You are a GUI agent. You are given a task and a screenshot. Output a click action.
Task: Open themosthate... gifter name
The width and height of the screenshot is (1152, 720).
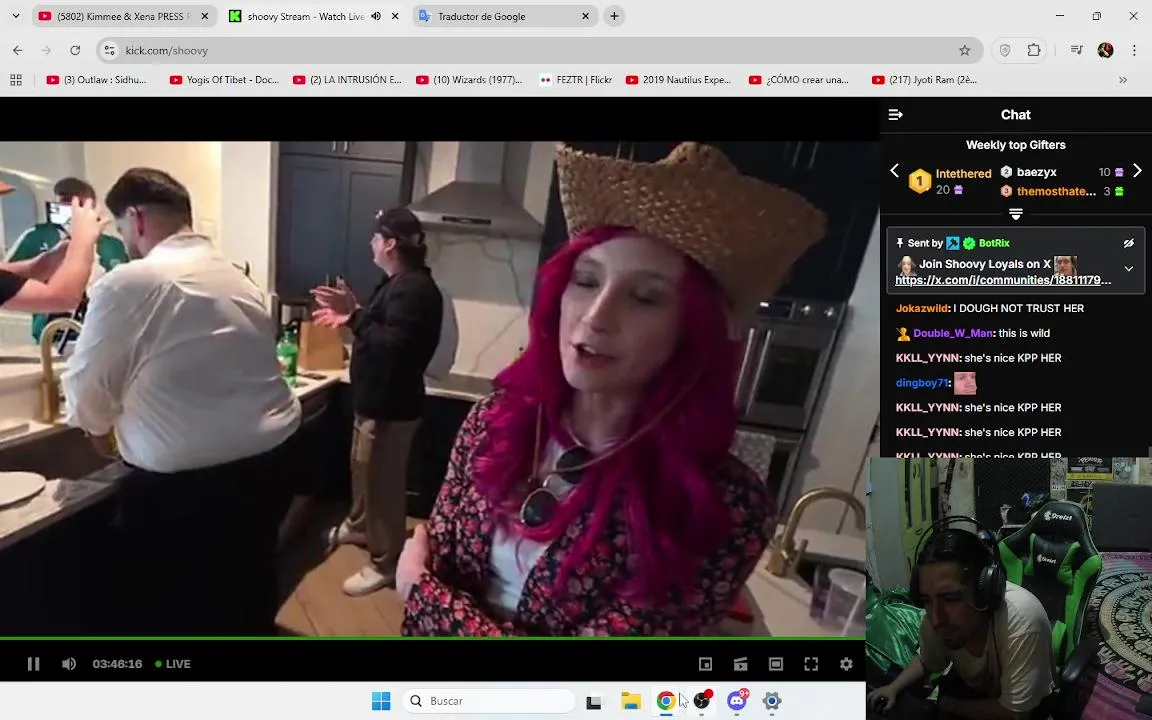(1056, 191)
